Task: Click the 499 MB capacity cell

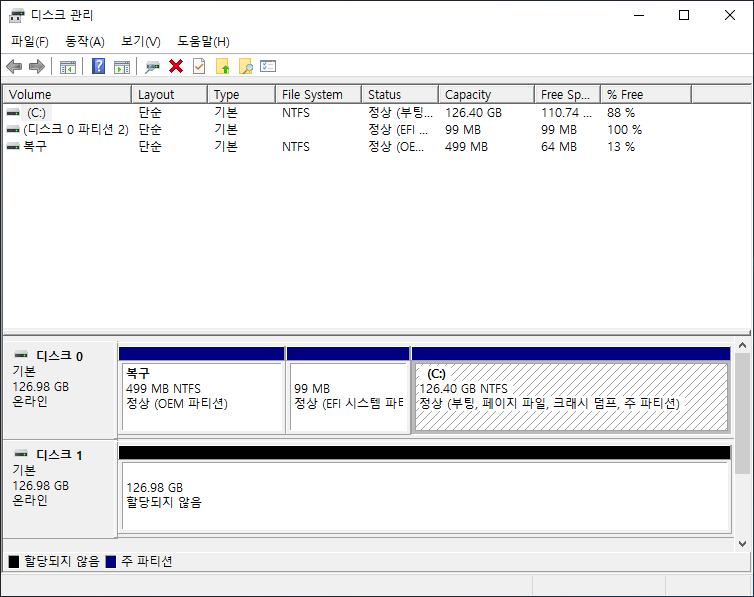Action: pyautogui.click(x=466, y=147)
